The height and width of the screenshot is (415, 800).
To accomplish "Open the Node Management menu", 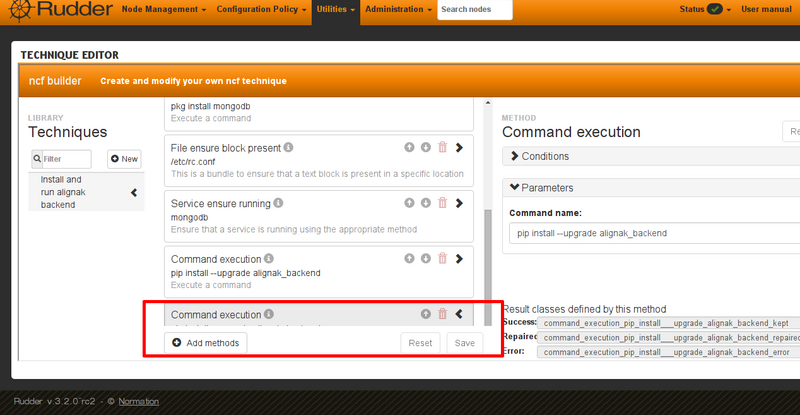I will 164,9.
